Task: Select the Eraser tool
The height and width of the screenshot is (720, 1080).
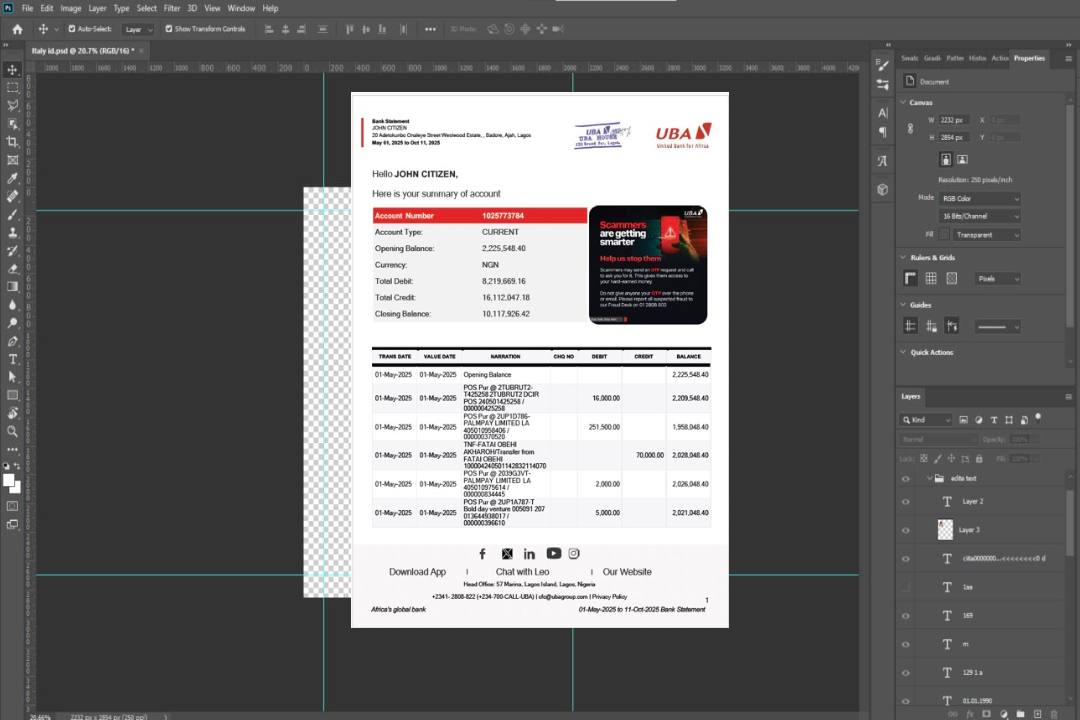Action: pyautogui.click(x=12, y=269)
